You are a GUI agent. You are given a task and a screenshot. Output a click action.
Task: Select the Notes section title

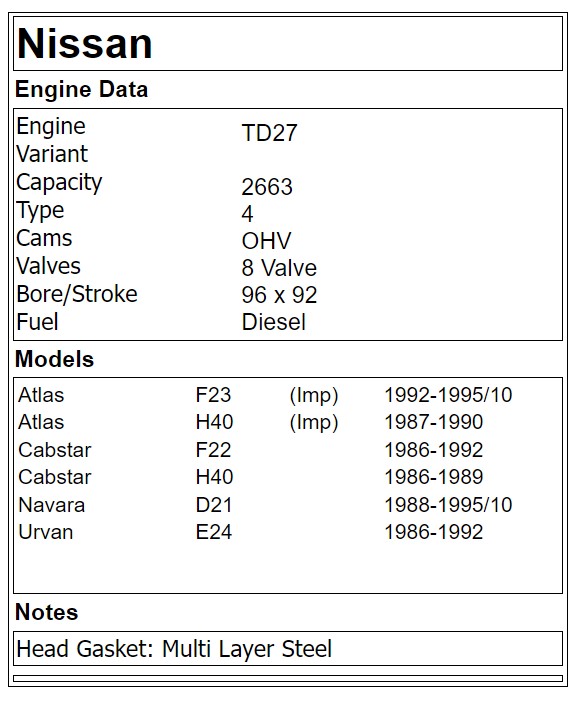point(47,612)
